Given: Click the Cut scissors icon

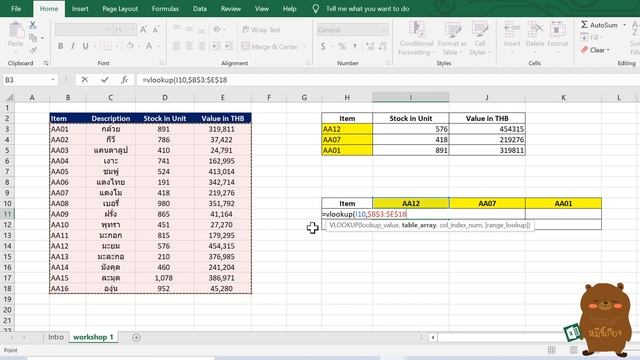Looking at the screenshot, I should coord(33,26).
